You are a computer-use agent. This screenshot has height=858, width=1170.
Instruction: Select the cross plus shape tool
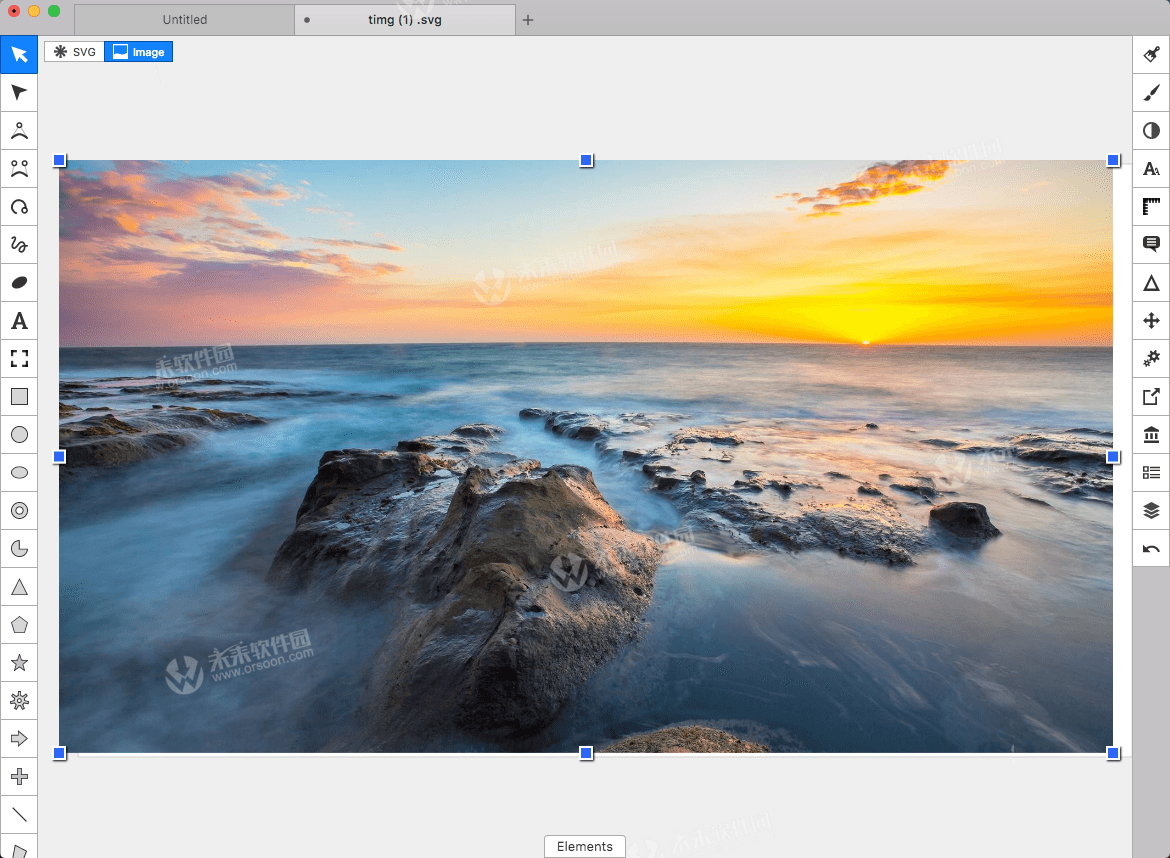coord(19,777)
